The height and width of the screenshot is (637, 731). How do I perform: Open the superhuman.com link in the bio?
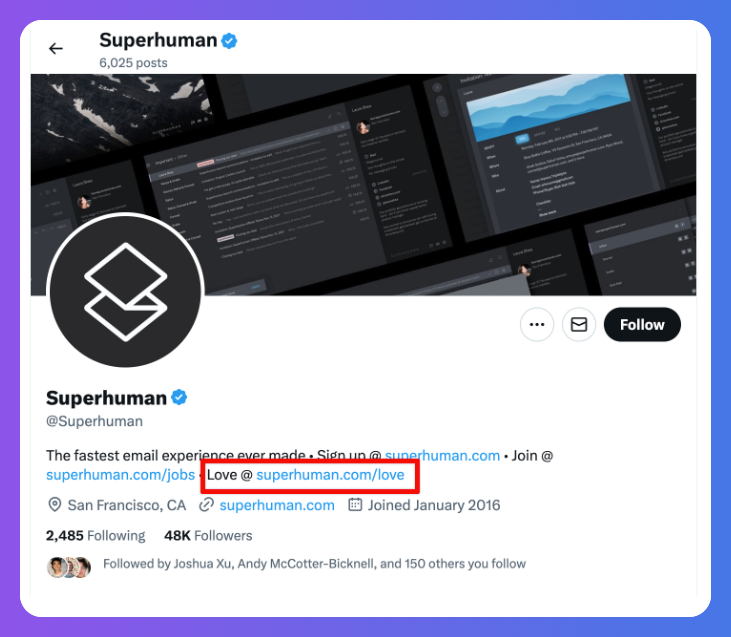coord(442,455)
